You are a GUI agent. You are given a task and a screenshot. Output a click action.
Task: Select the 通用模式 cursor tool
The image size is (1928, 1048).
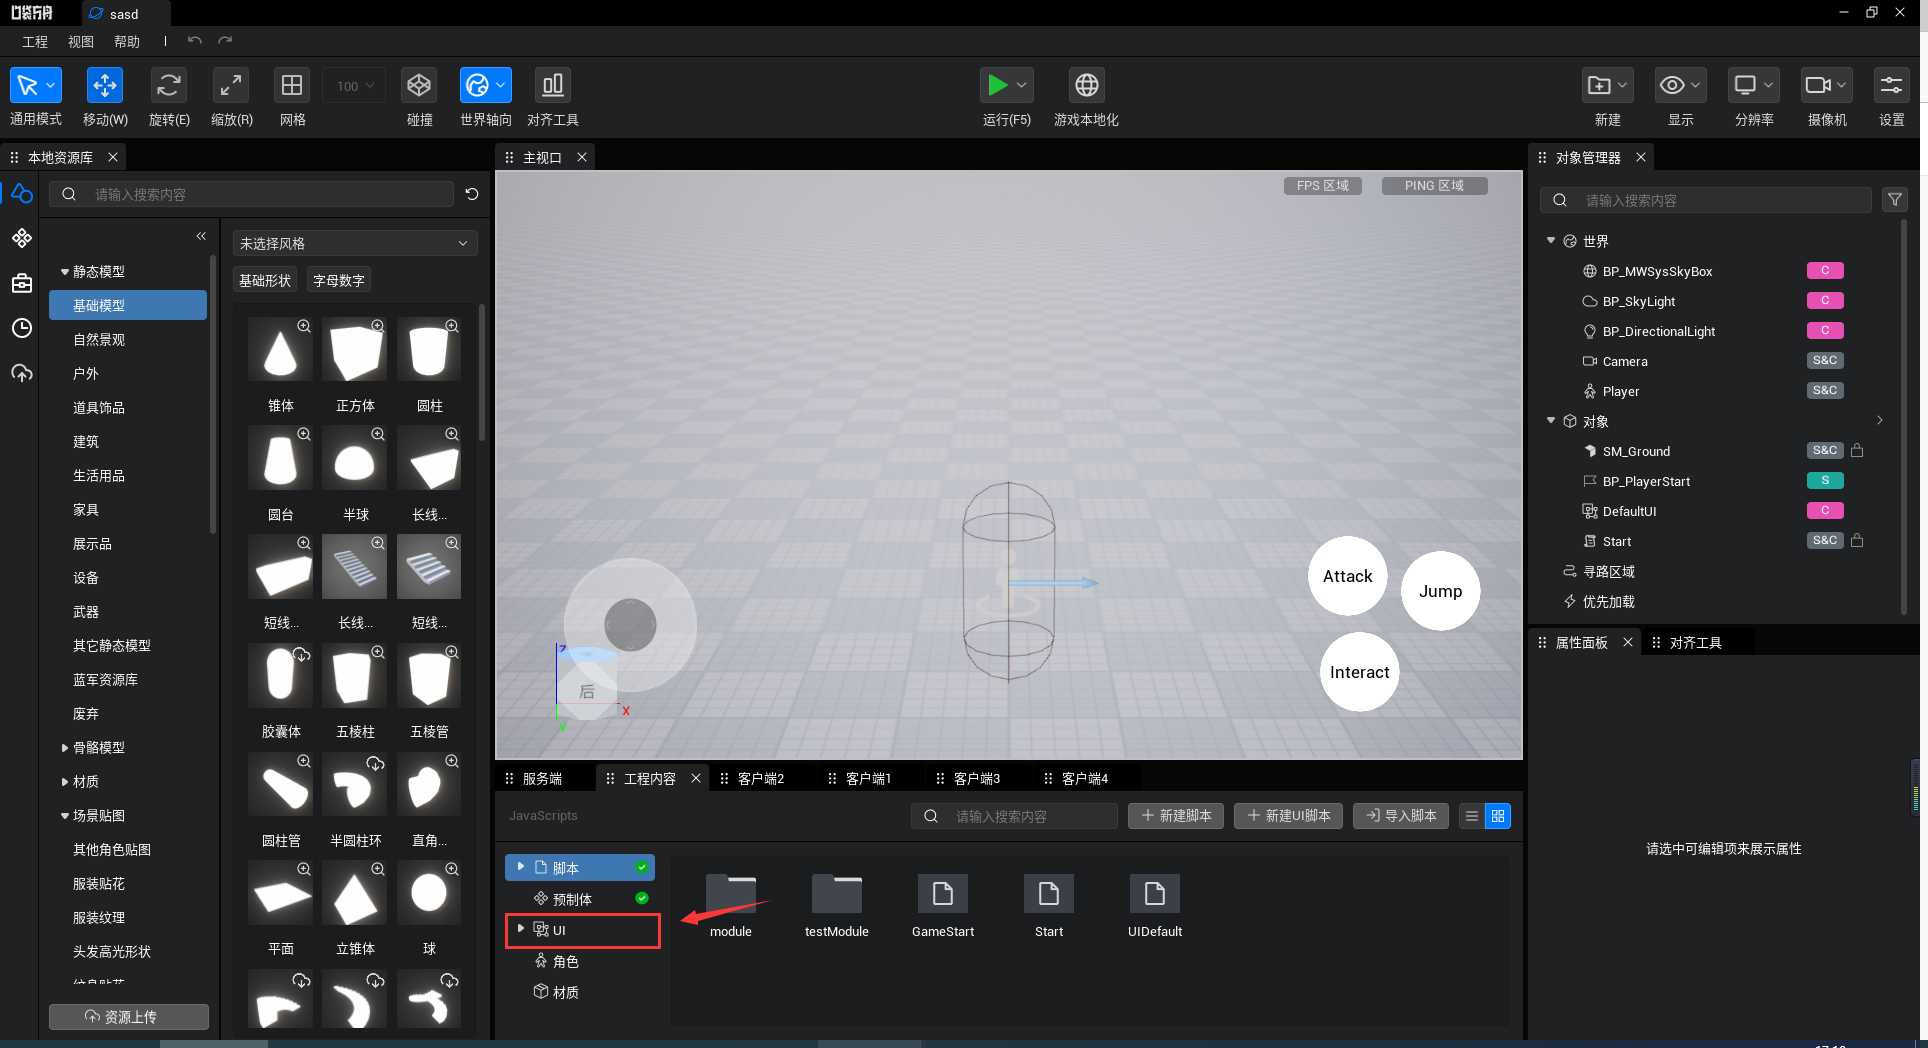pyautogui.click(x=27, y=86)
